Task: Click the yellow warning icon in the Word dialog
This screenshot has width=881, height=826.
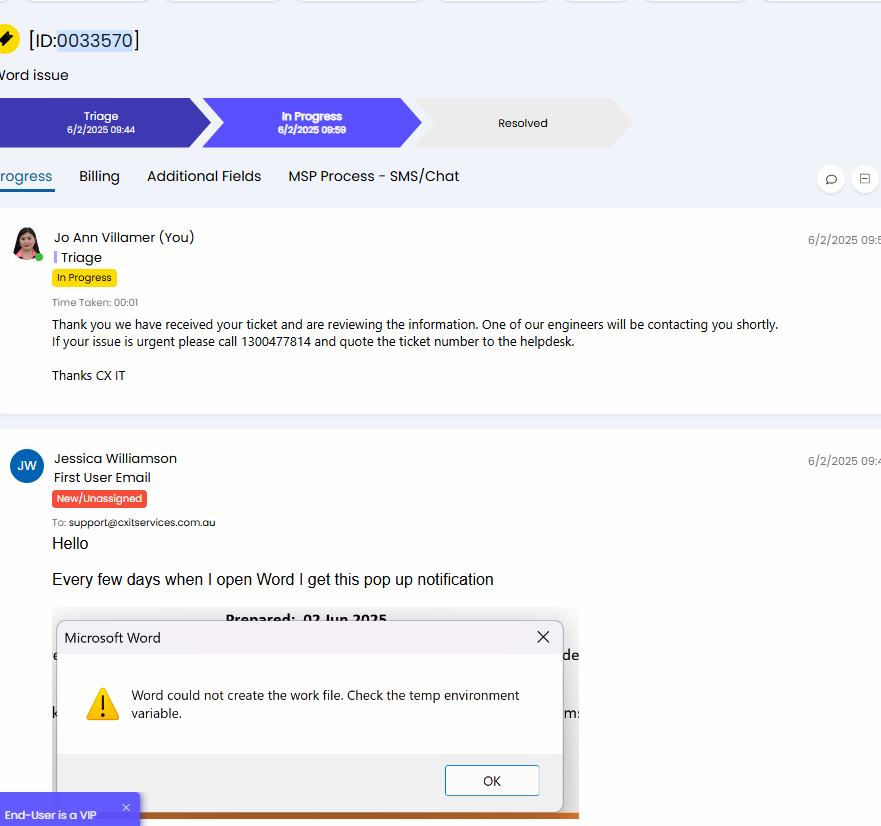Action: pos(103,704)
